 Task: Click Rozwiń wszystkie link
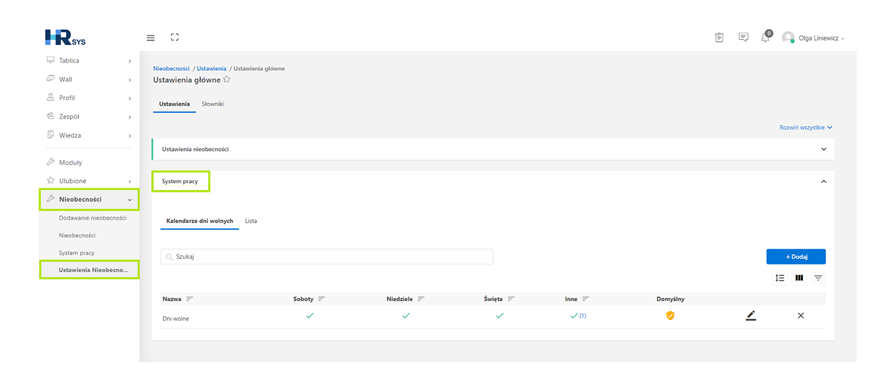tap(806, 127)
